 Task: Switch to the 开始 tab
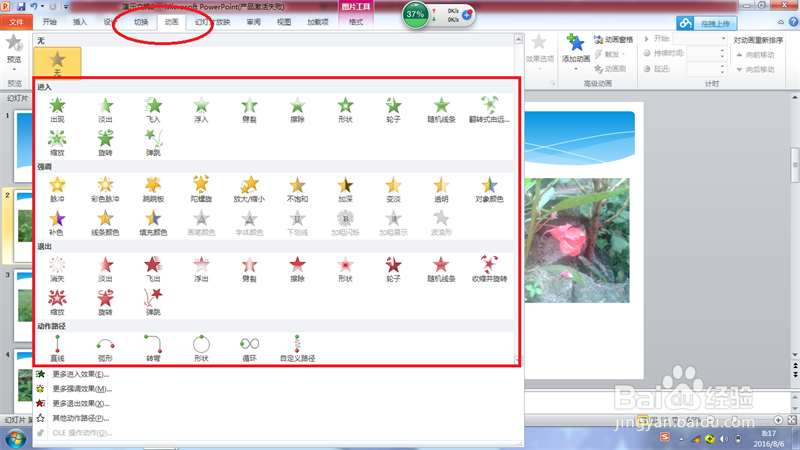49,22
